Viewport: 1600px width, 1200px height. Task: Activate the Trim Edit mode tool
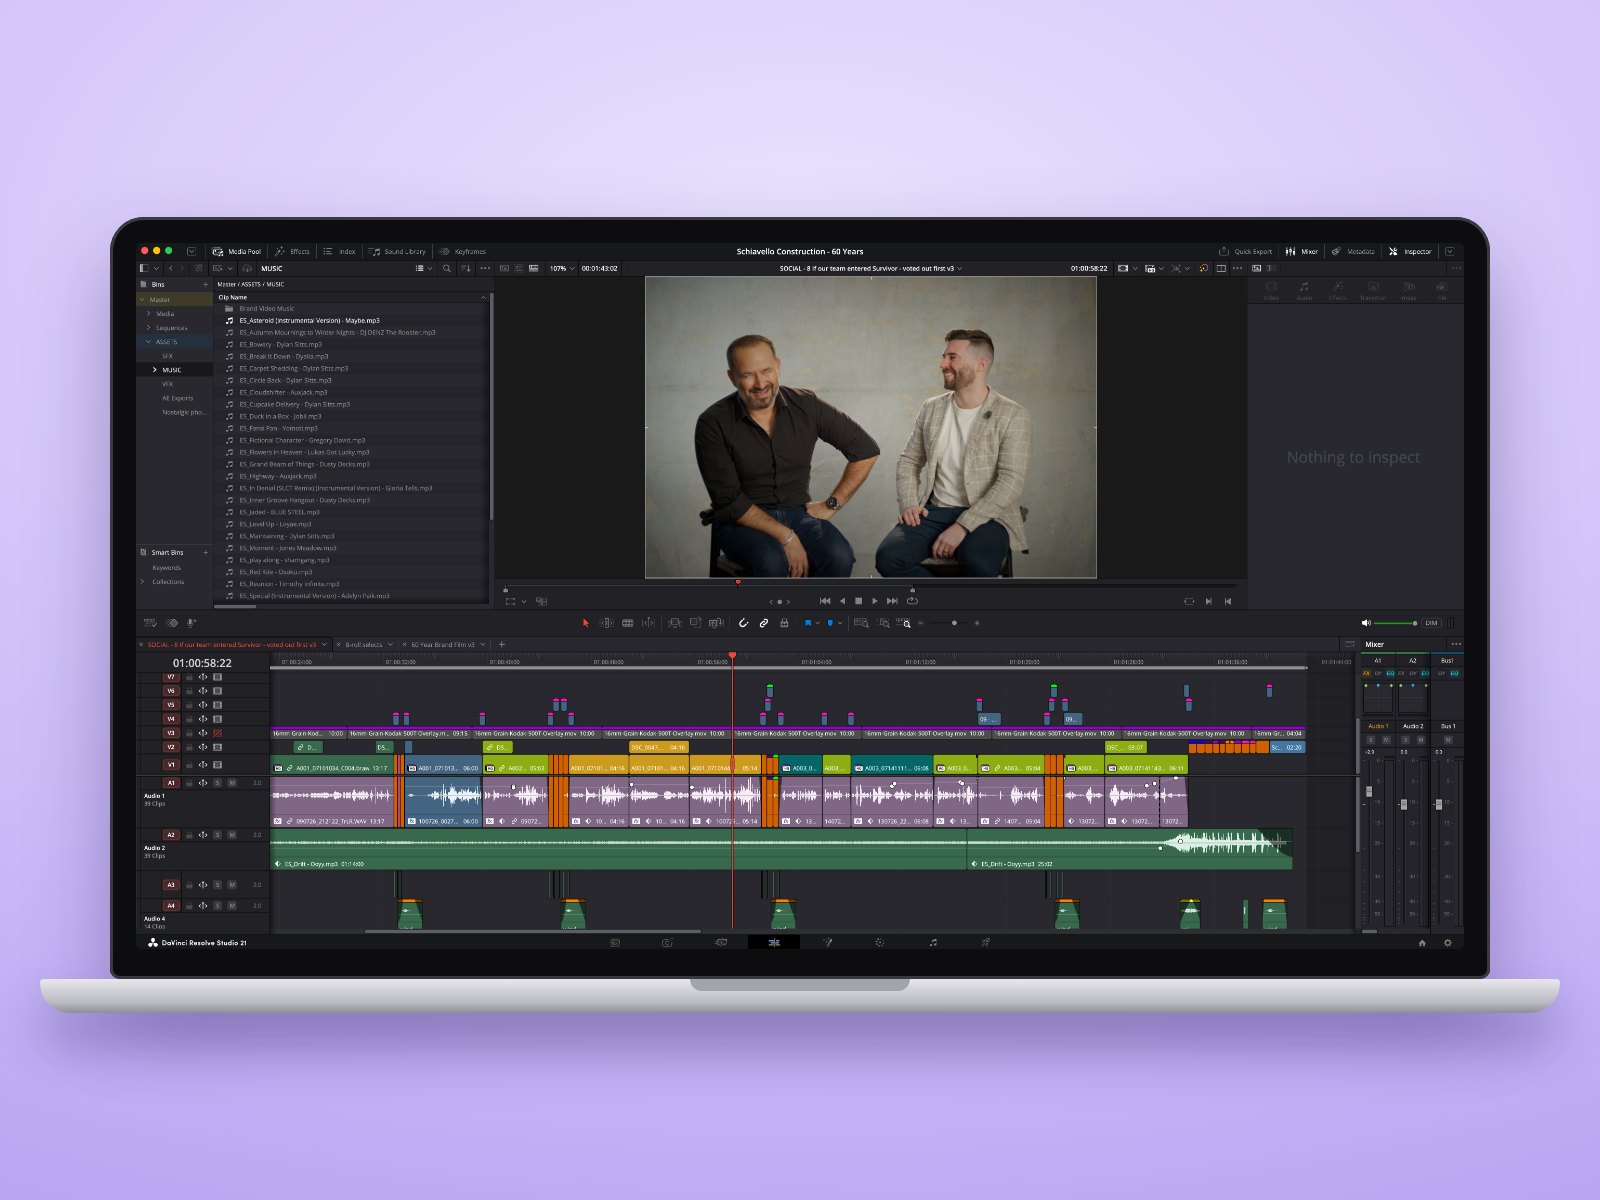tap(606, 623)
